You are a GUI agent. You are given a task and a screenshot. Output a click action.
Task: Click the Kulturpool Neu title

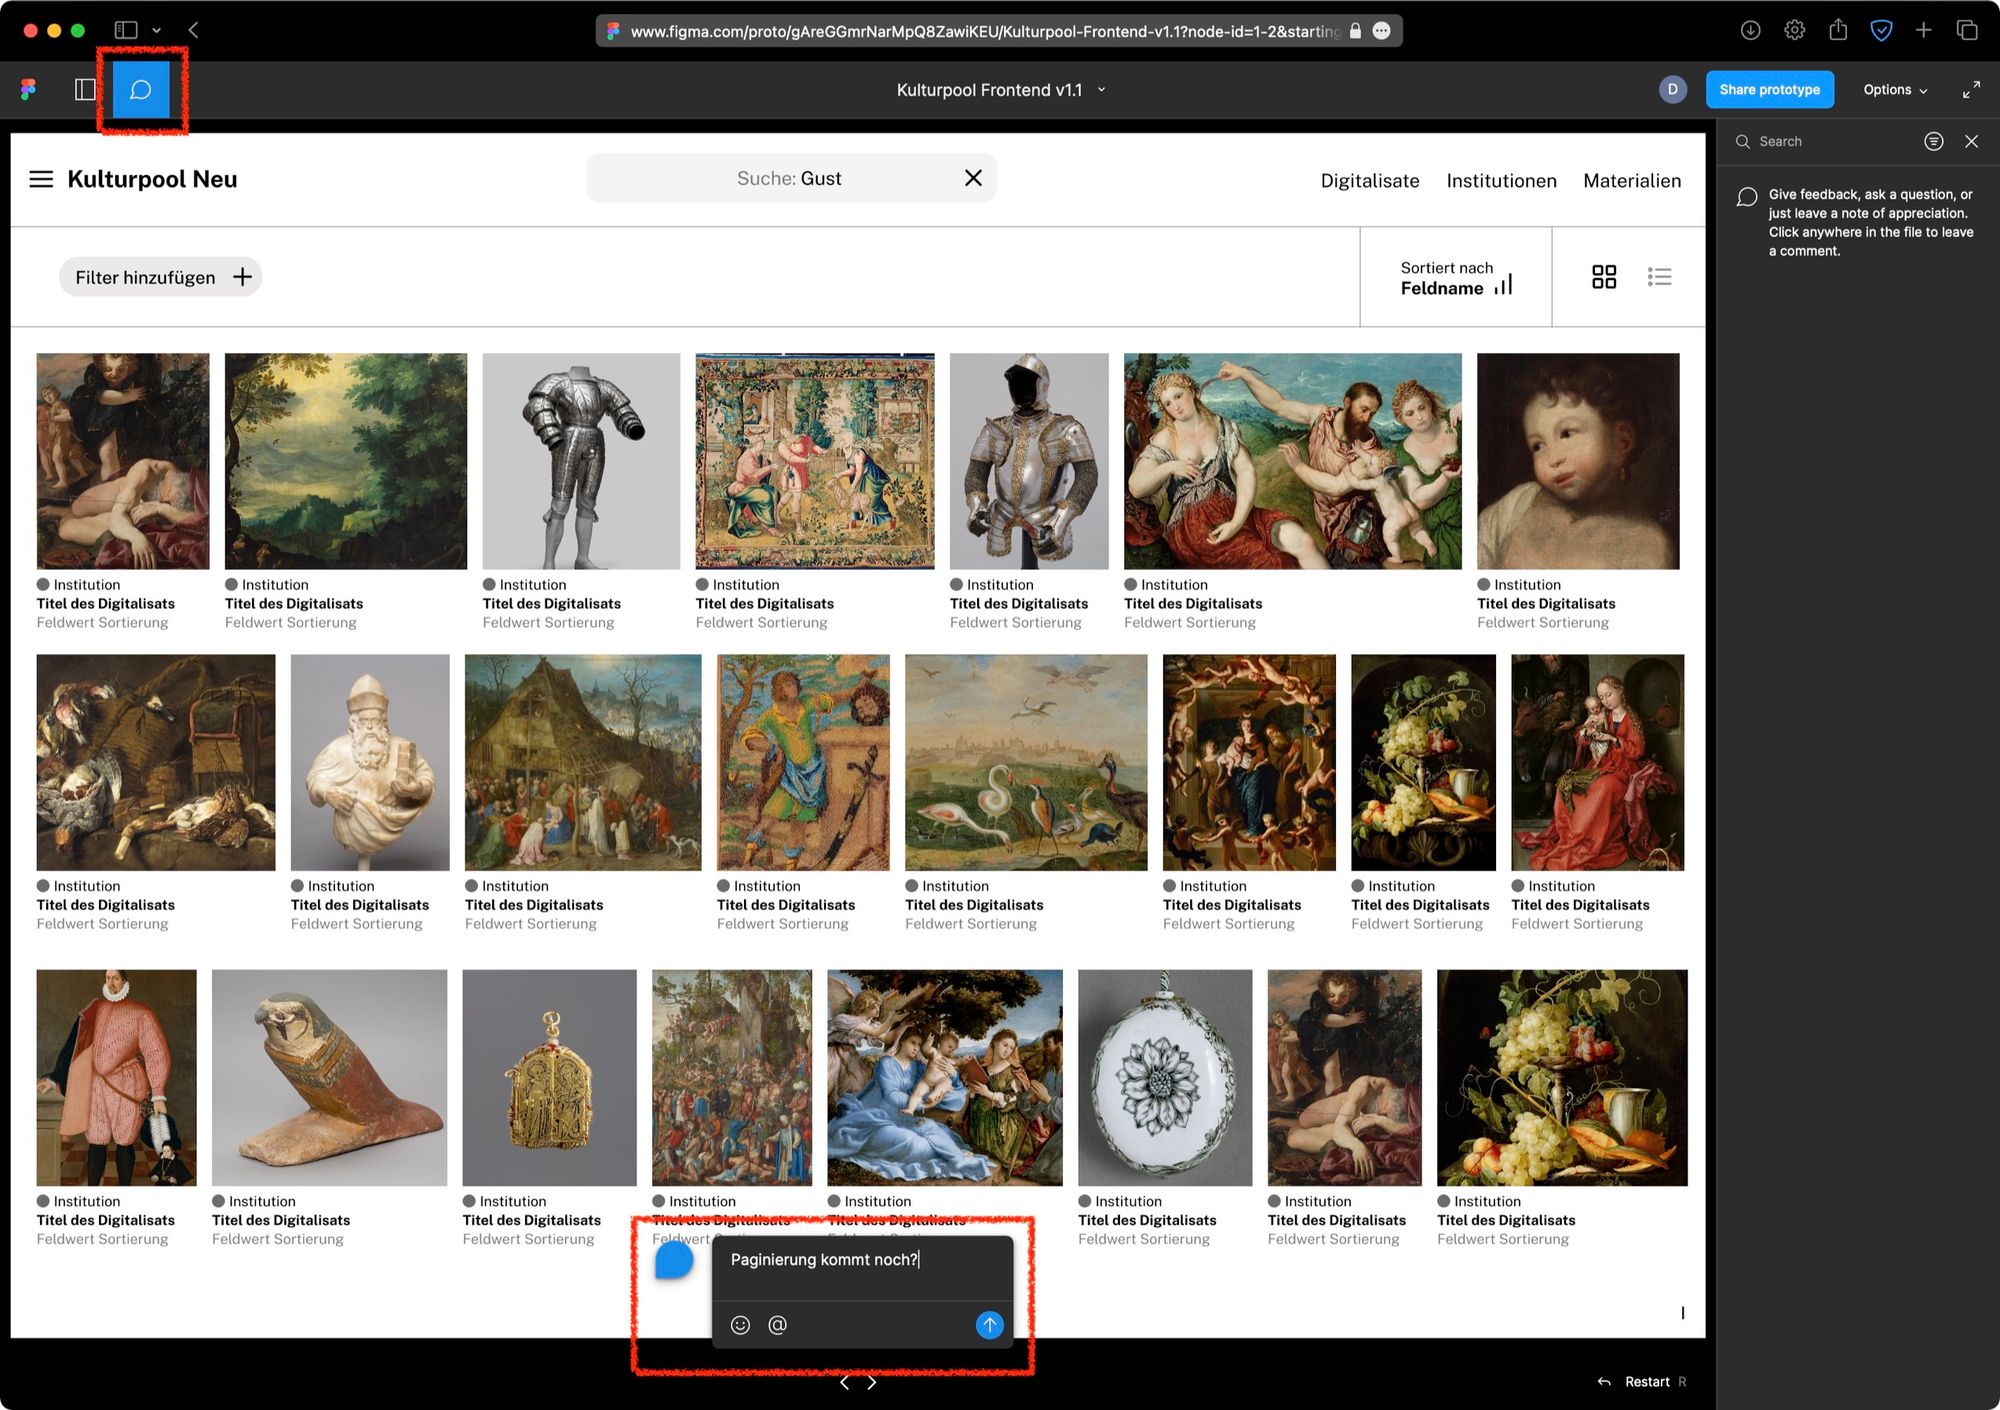click(152, 179)
